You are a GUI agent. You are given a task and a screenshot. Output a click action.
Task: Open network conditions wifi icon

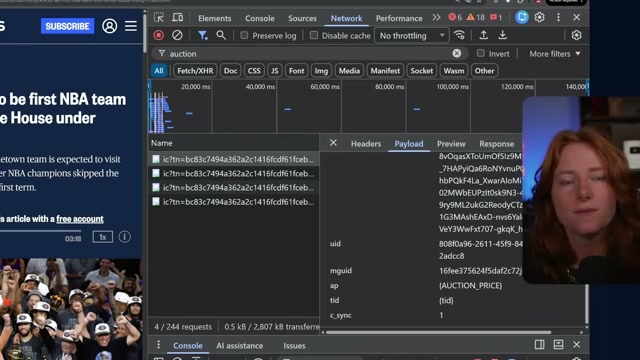pyautogui.click(x=460, y=36)
